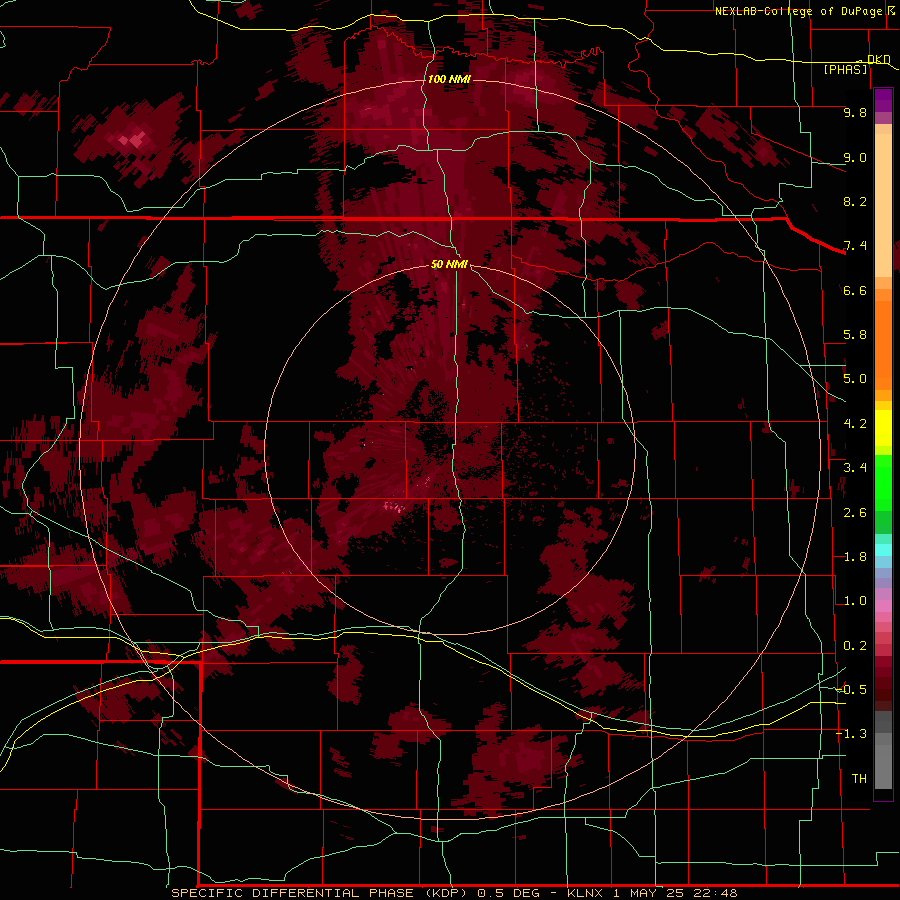The width and height of the screenshot is (900, 900).
Task: Click the 1.8 scale value
Action: coord(855,557)
